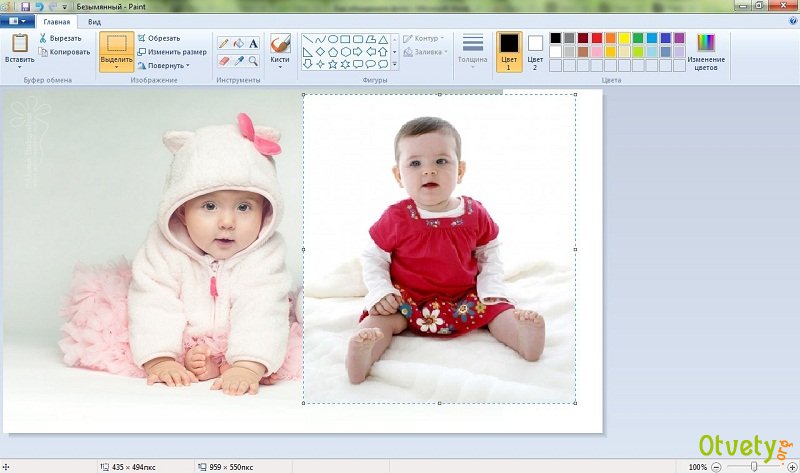
Task: Toggle Цвет 2 as active color
Action: click(535, 50)
